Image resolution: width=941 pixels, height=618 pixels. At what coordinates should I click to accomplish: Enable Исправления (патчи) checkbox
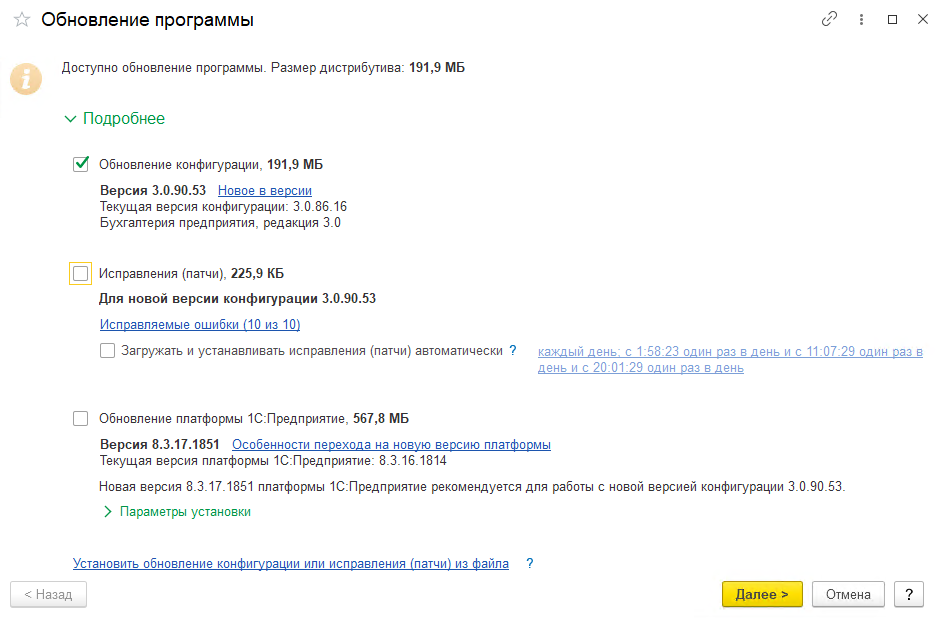click(x=81, y=273)
